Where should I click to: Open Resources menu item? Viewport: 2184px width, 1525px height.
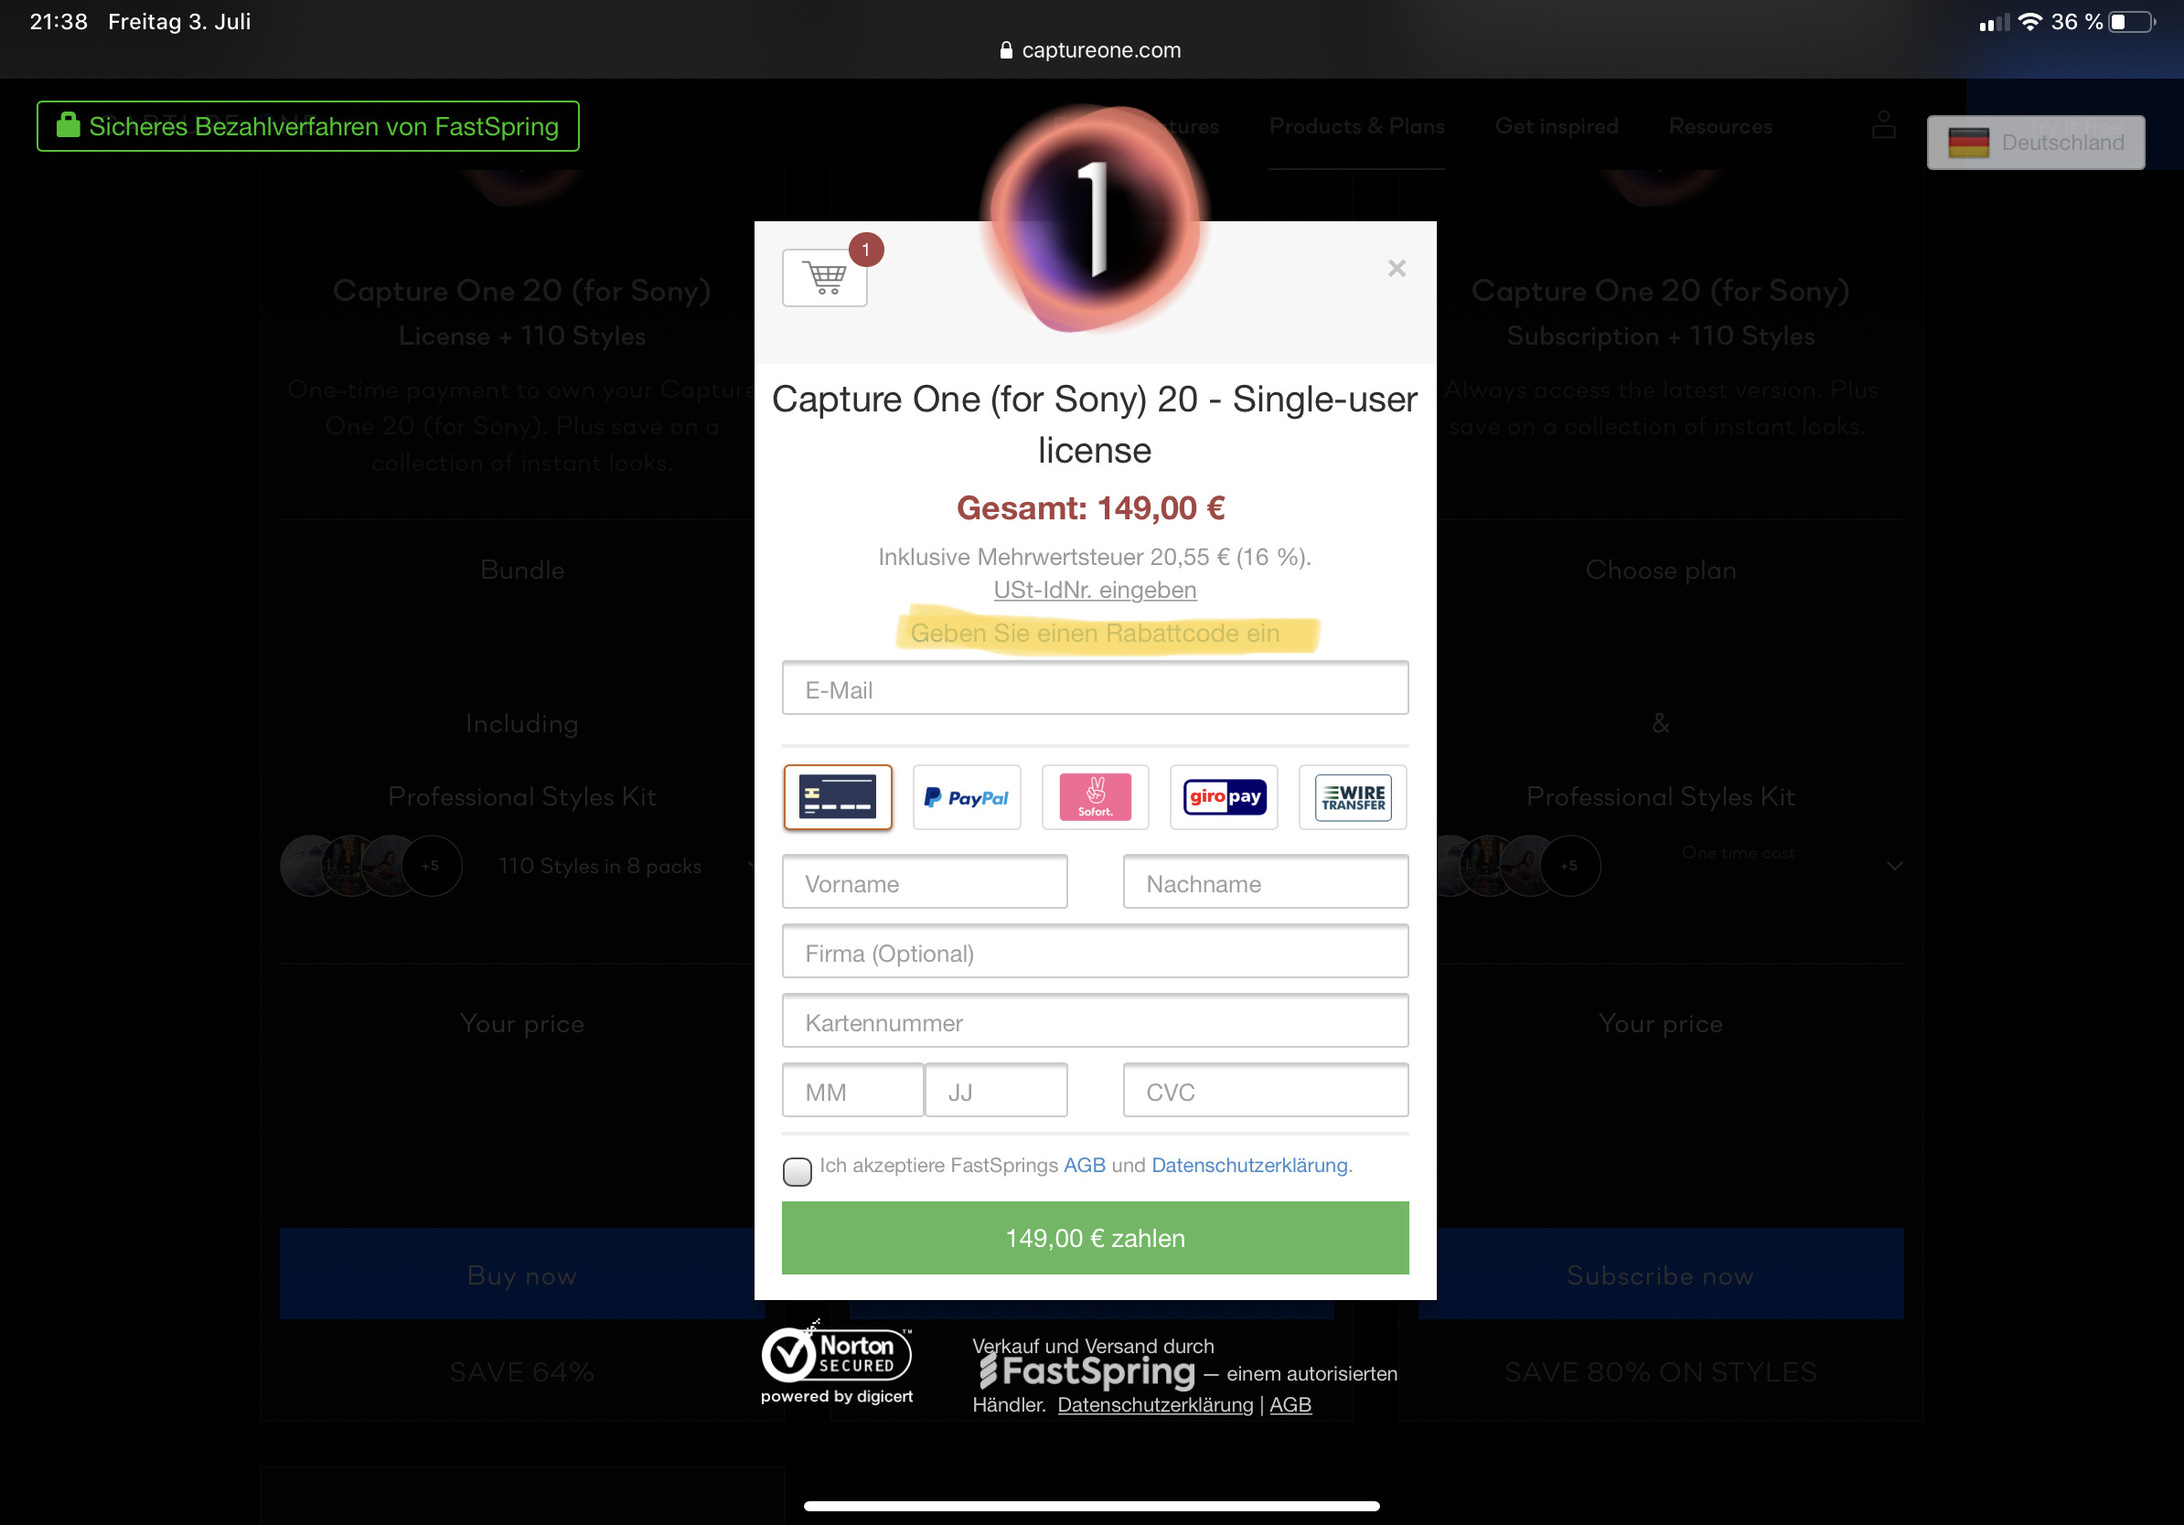pos(1720,126)
